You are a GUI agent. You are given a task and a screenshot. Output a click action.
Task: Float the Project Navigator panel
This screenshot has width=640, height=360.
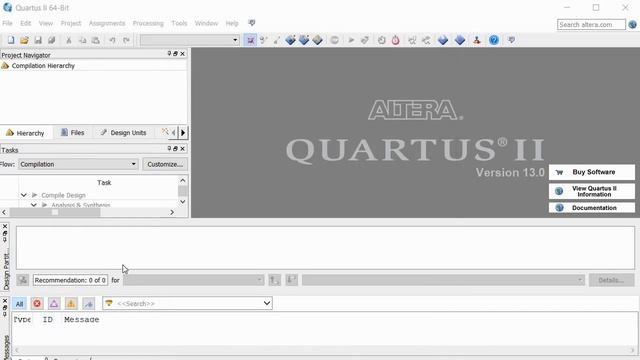click(x=176, y=53)
